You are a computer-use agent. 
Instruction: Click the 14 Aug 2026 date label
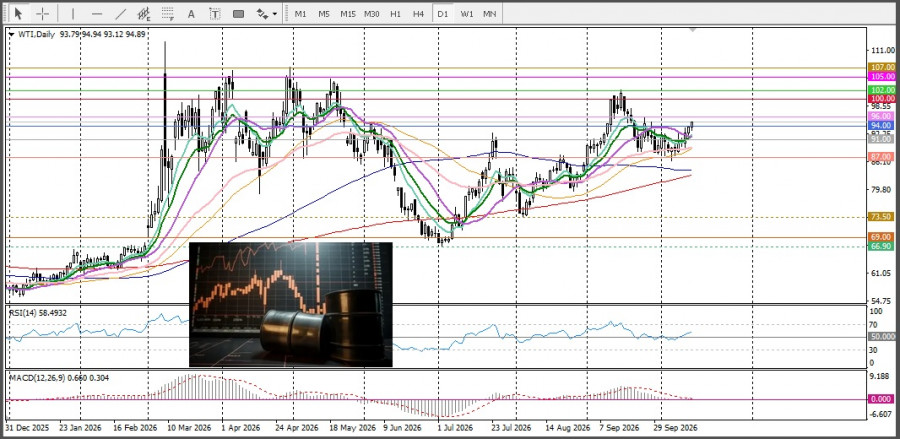[x=568, y=428]
